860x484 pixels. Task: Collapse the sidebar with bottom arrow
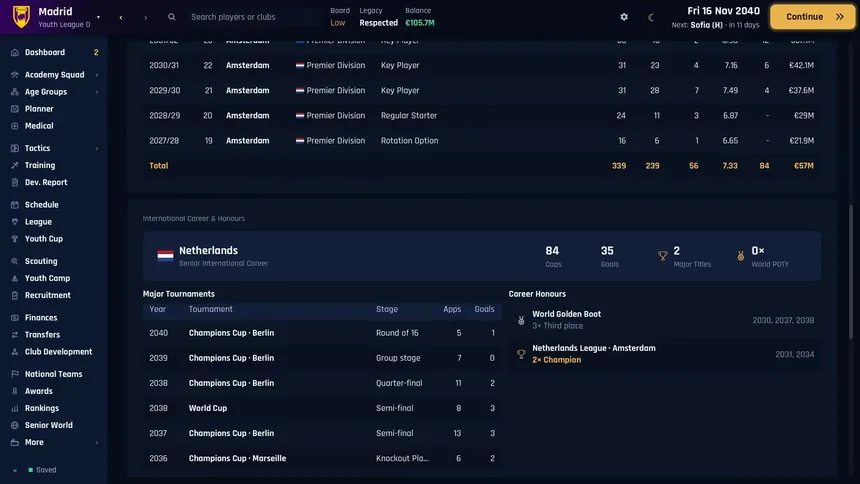click(x=15, y=470)
